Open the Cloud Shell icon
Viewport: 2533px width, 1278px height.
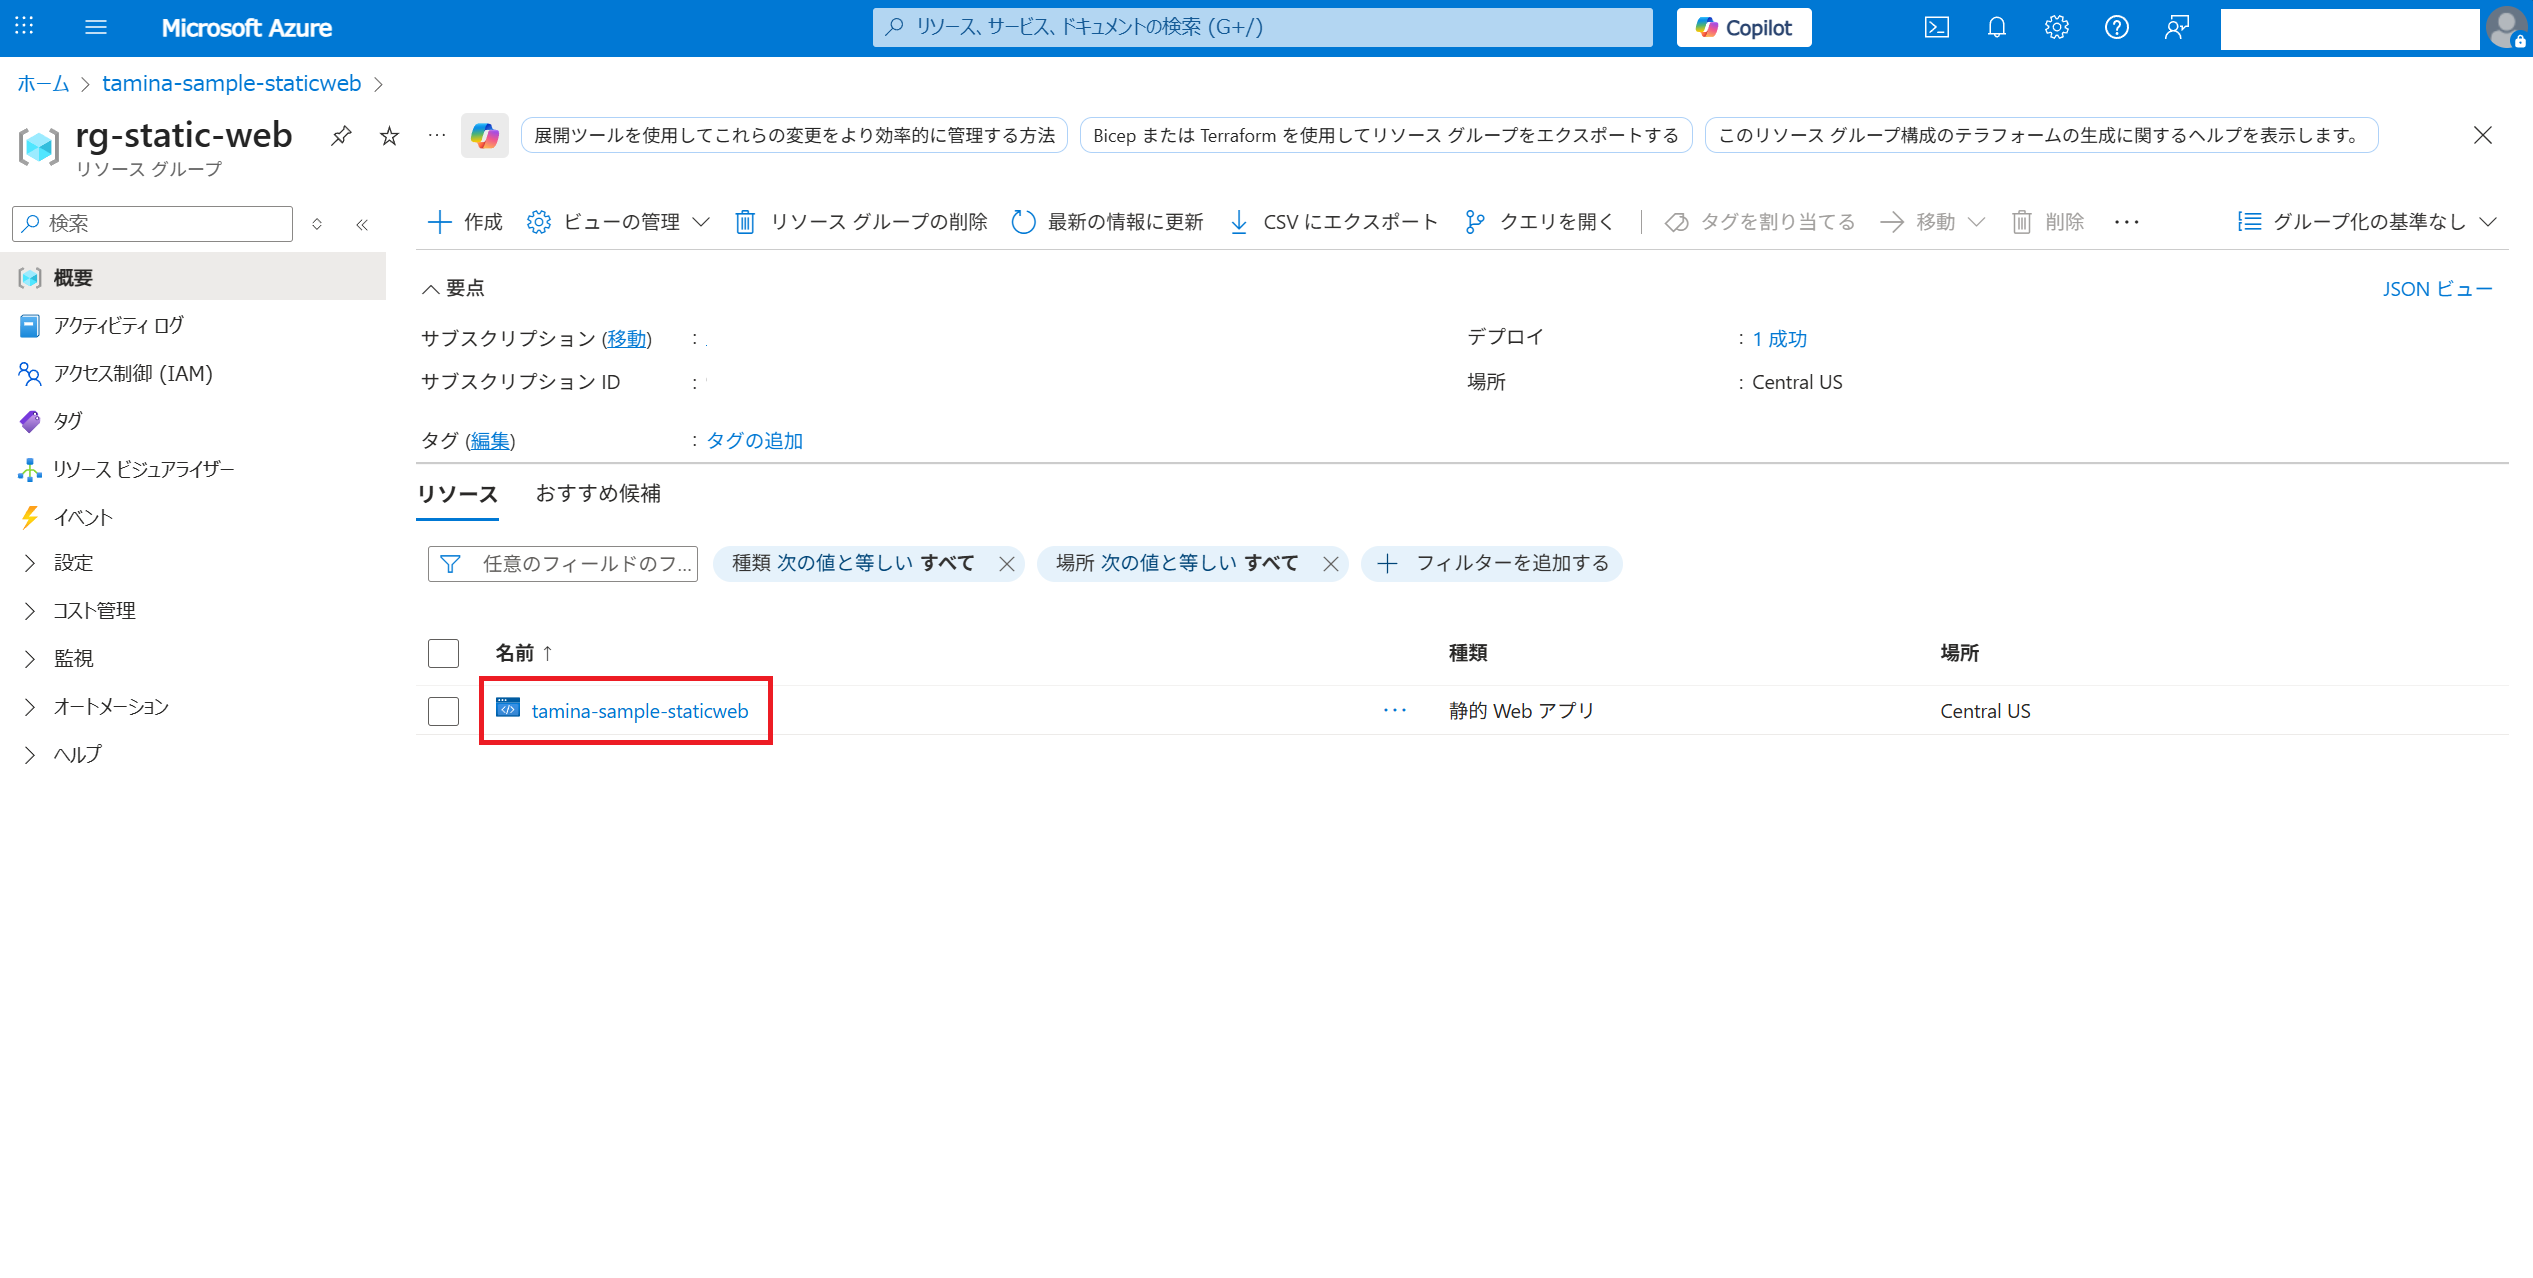(x=1936, y=27)
